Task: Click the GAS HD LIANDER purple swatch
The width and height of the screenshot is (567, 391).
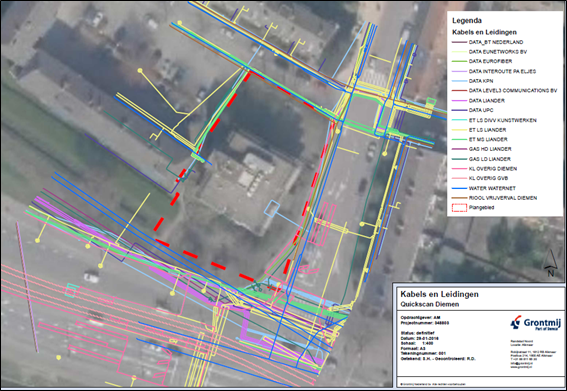Action: (459, 149)
